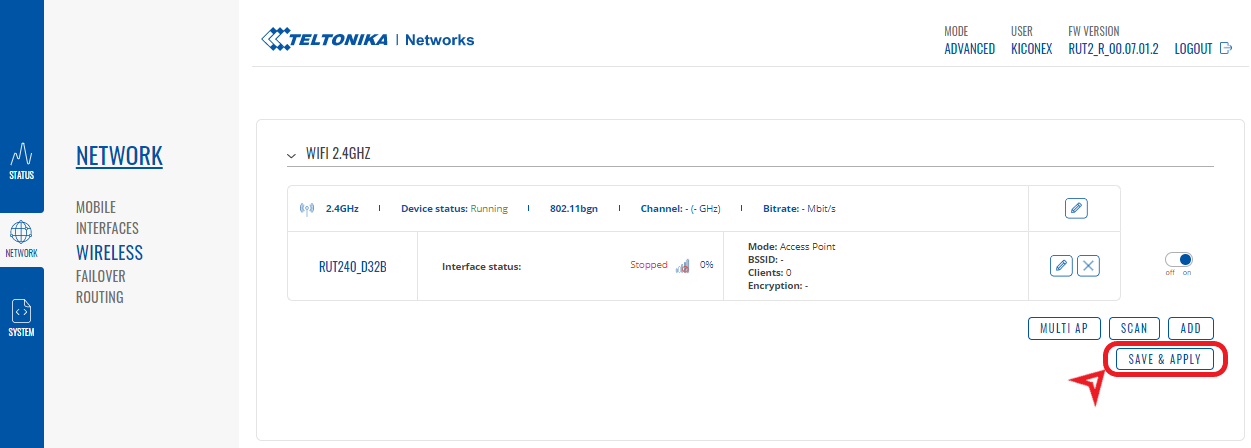Select Interfaces in the Network menu
This screenshot has width=1251, height=448.
(x=107, y=228)
